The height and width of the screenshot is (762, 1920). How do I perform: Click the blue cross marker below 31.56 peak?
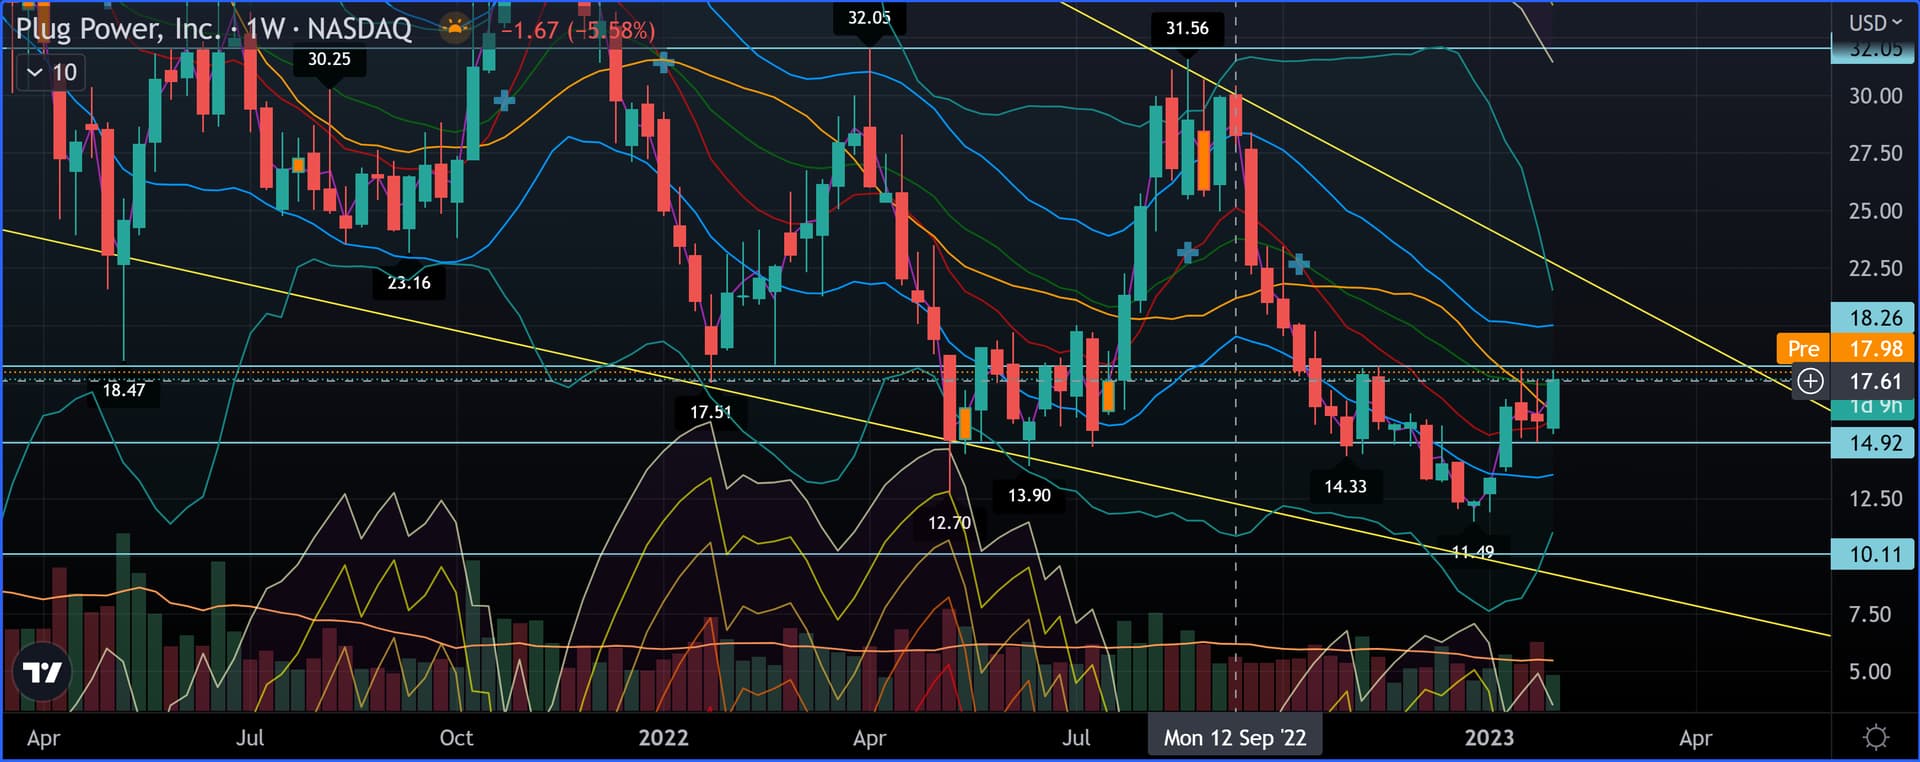tap(1187, 253)
